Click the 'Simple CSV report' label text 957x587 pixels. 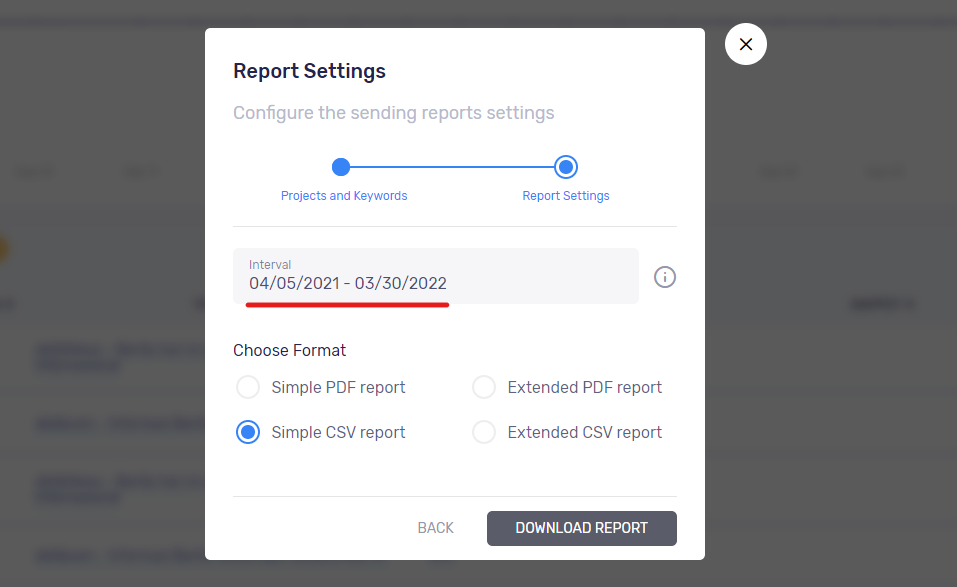click(338, 432)
